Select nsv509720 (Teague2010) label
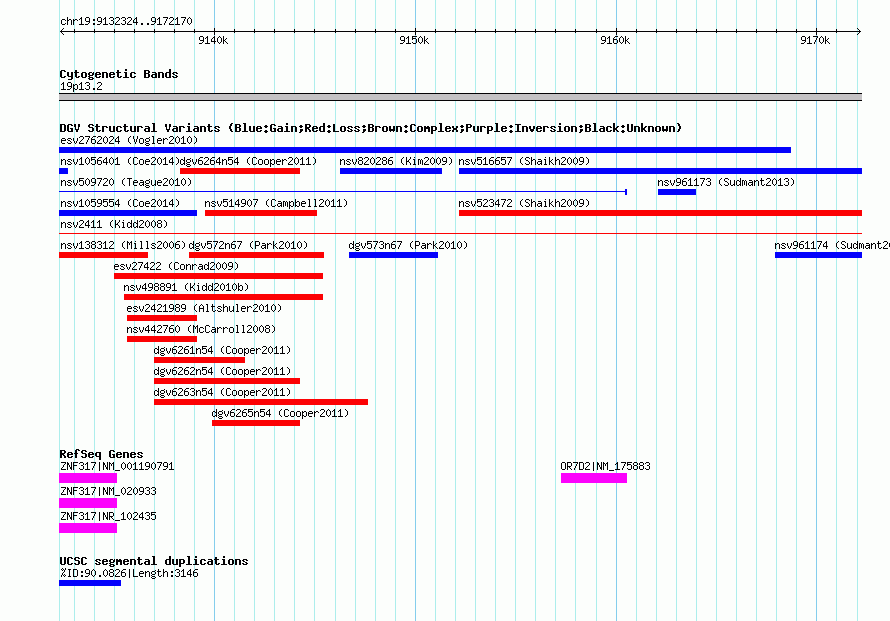The width and height of the screenshot is (890, 621). click(x=126, y=182)
